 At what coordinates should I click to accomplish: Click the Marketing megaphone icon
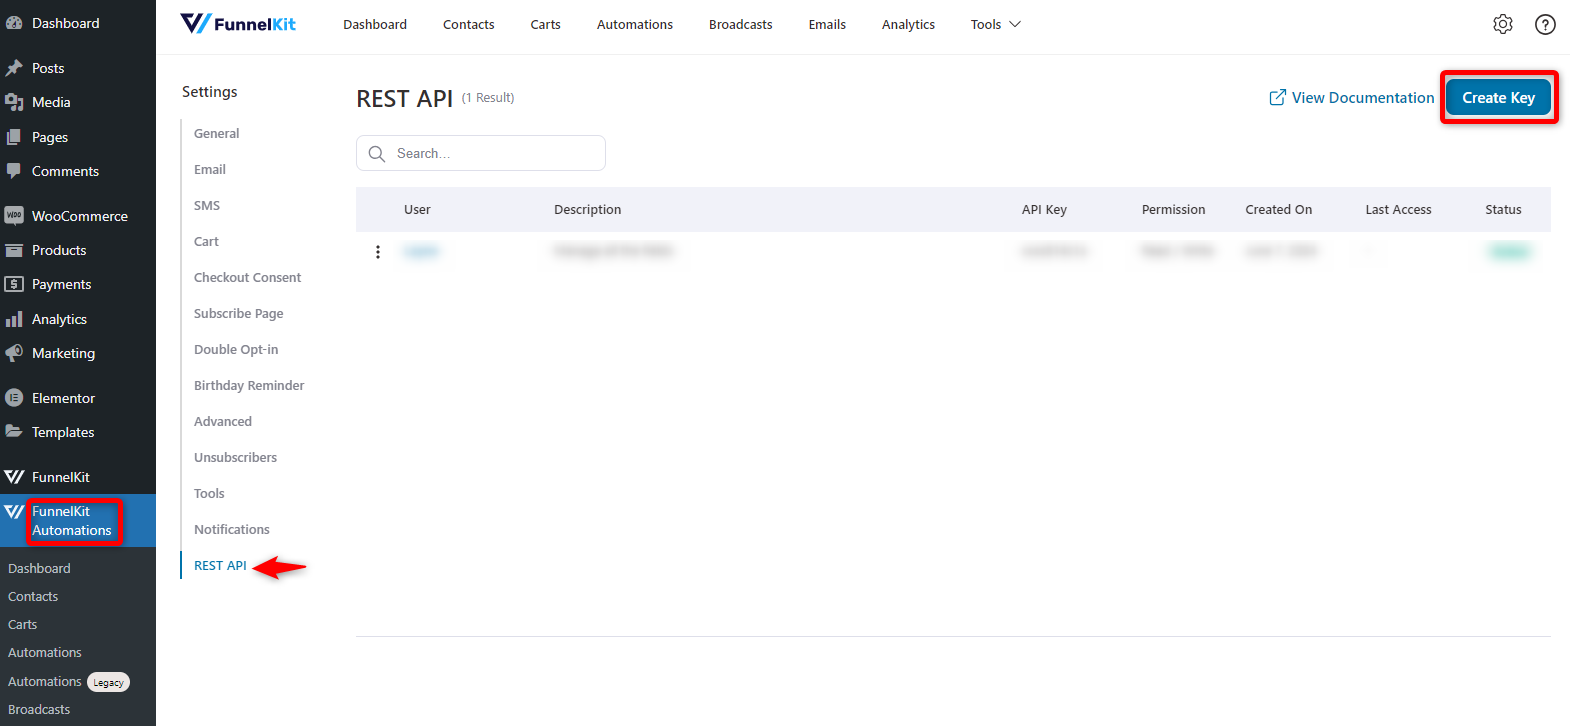14,353
